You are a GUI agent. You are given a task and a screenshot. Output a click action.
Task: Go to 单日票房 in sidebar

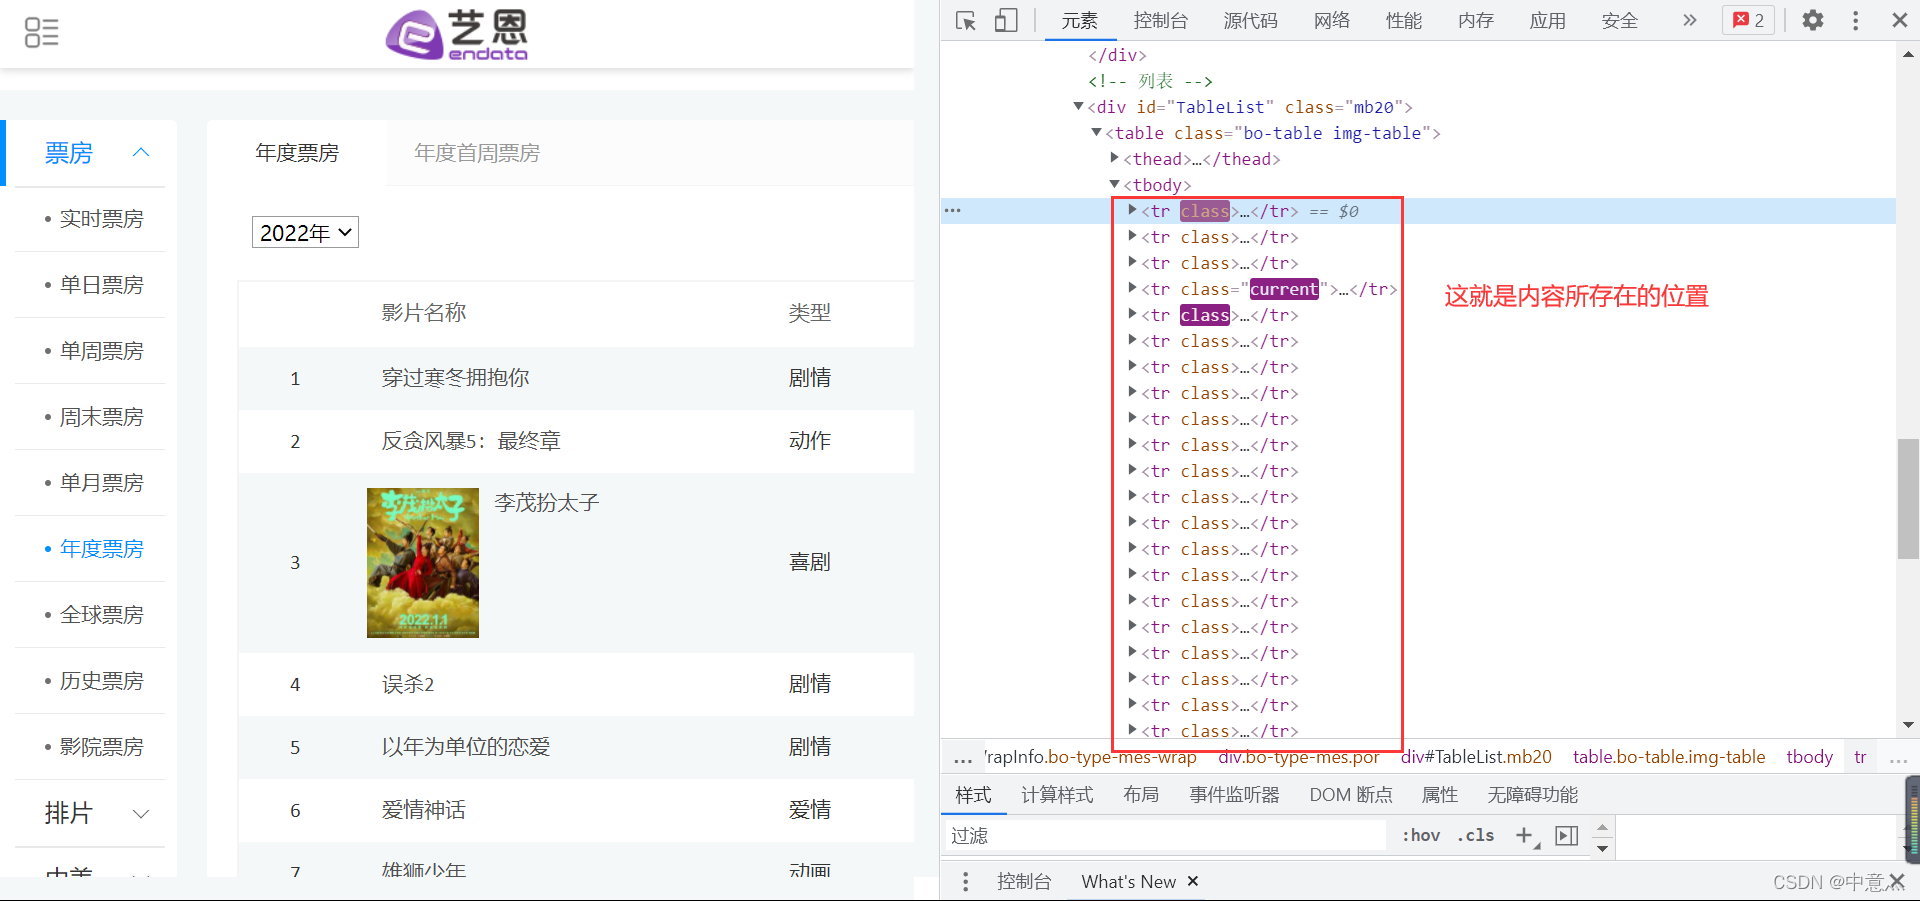pyautogui.click(x=101, y=285)
